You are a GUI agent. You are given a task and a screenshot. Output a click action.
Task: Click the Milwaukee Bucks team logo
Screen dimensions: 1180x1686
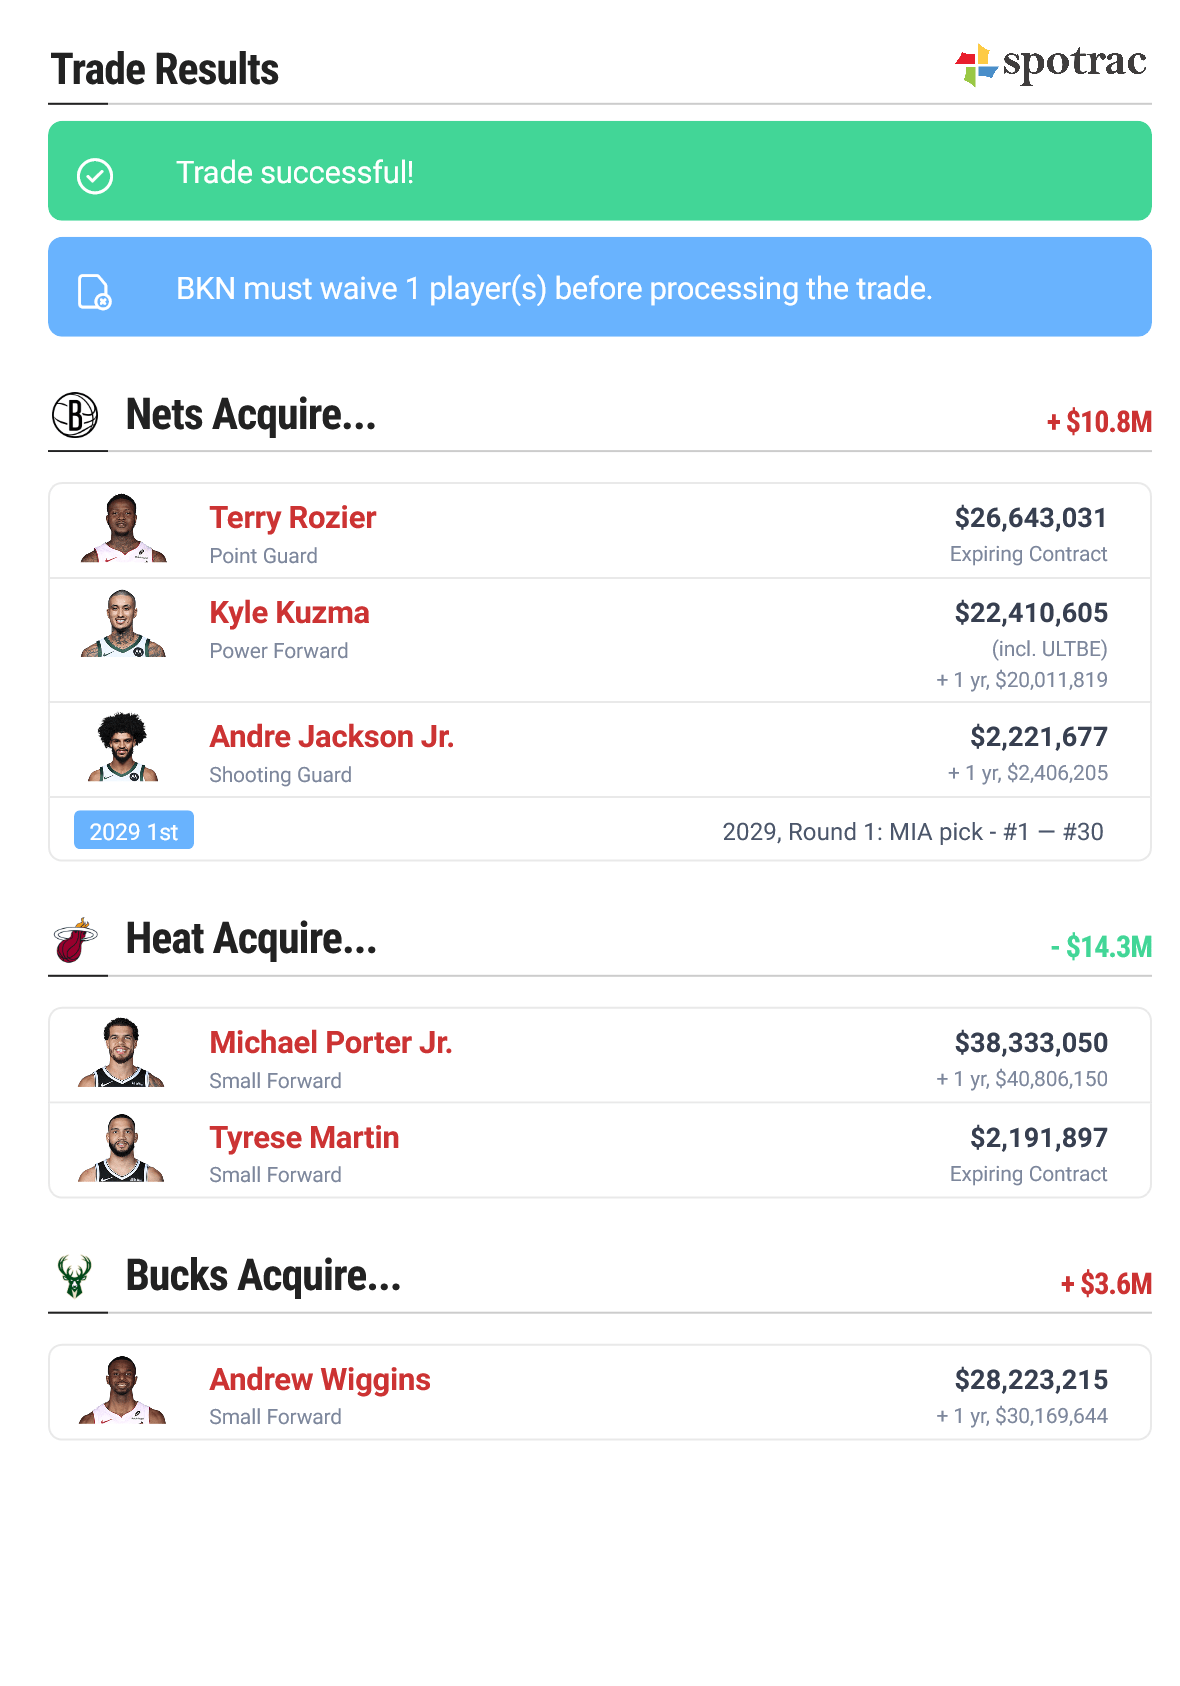[x=75, y=1276]
